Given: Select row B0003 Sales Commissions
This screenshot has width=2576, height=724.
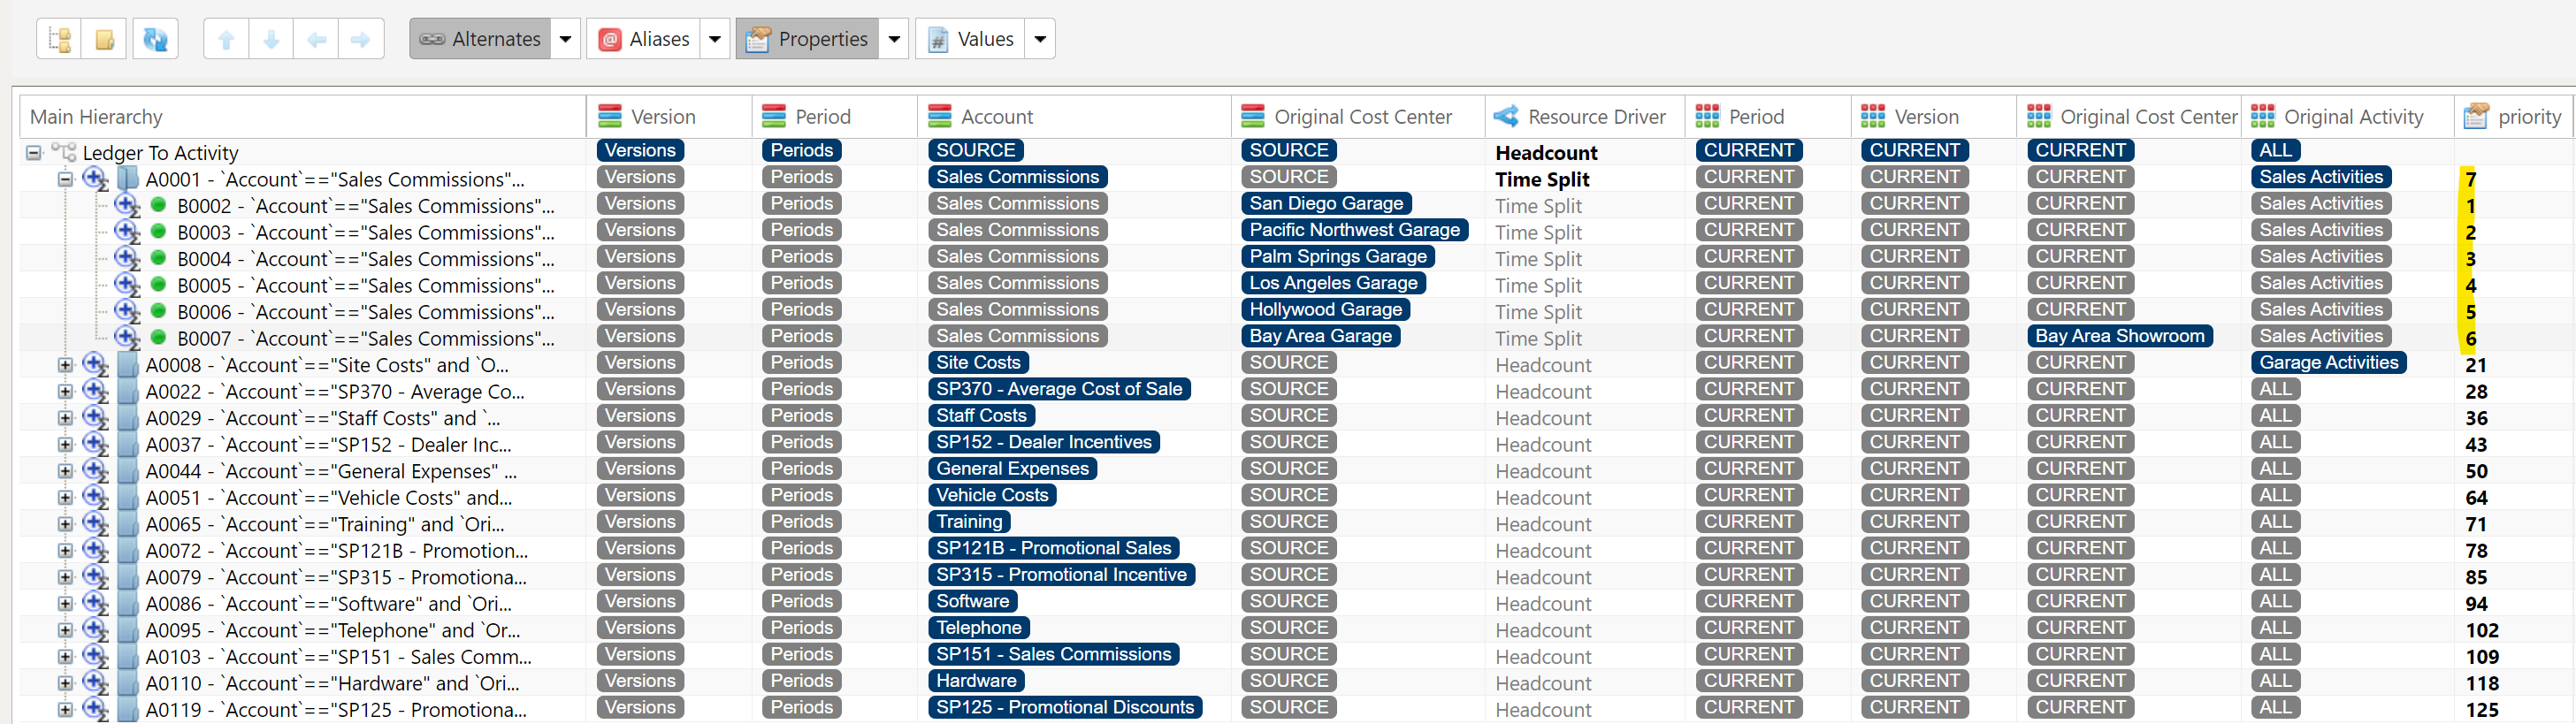Looking at the screenshot, I should 366,232.
